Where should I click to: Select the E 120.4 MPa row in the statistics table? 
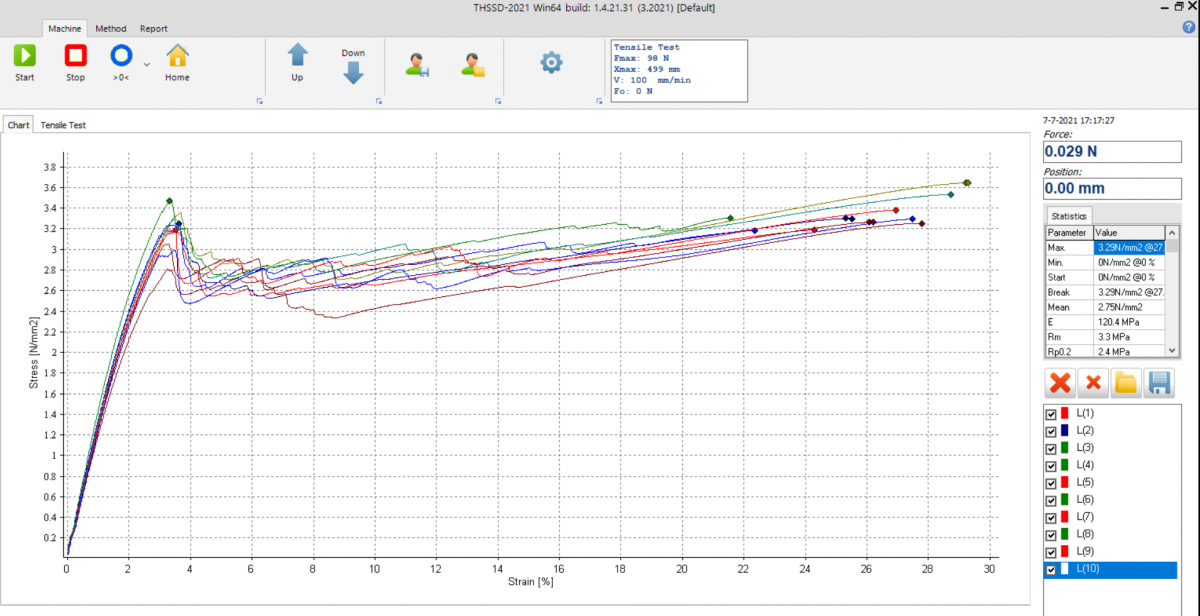tap(1105, 322)
